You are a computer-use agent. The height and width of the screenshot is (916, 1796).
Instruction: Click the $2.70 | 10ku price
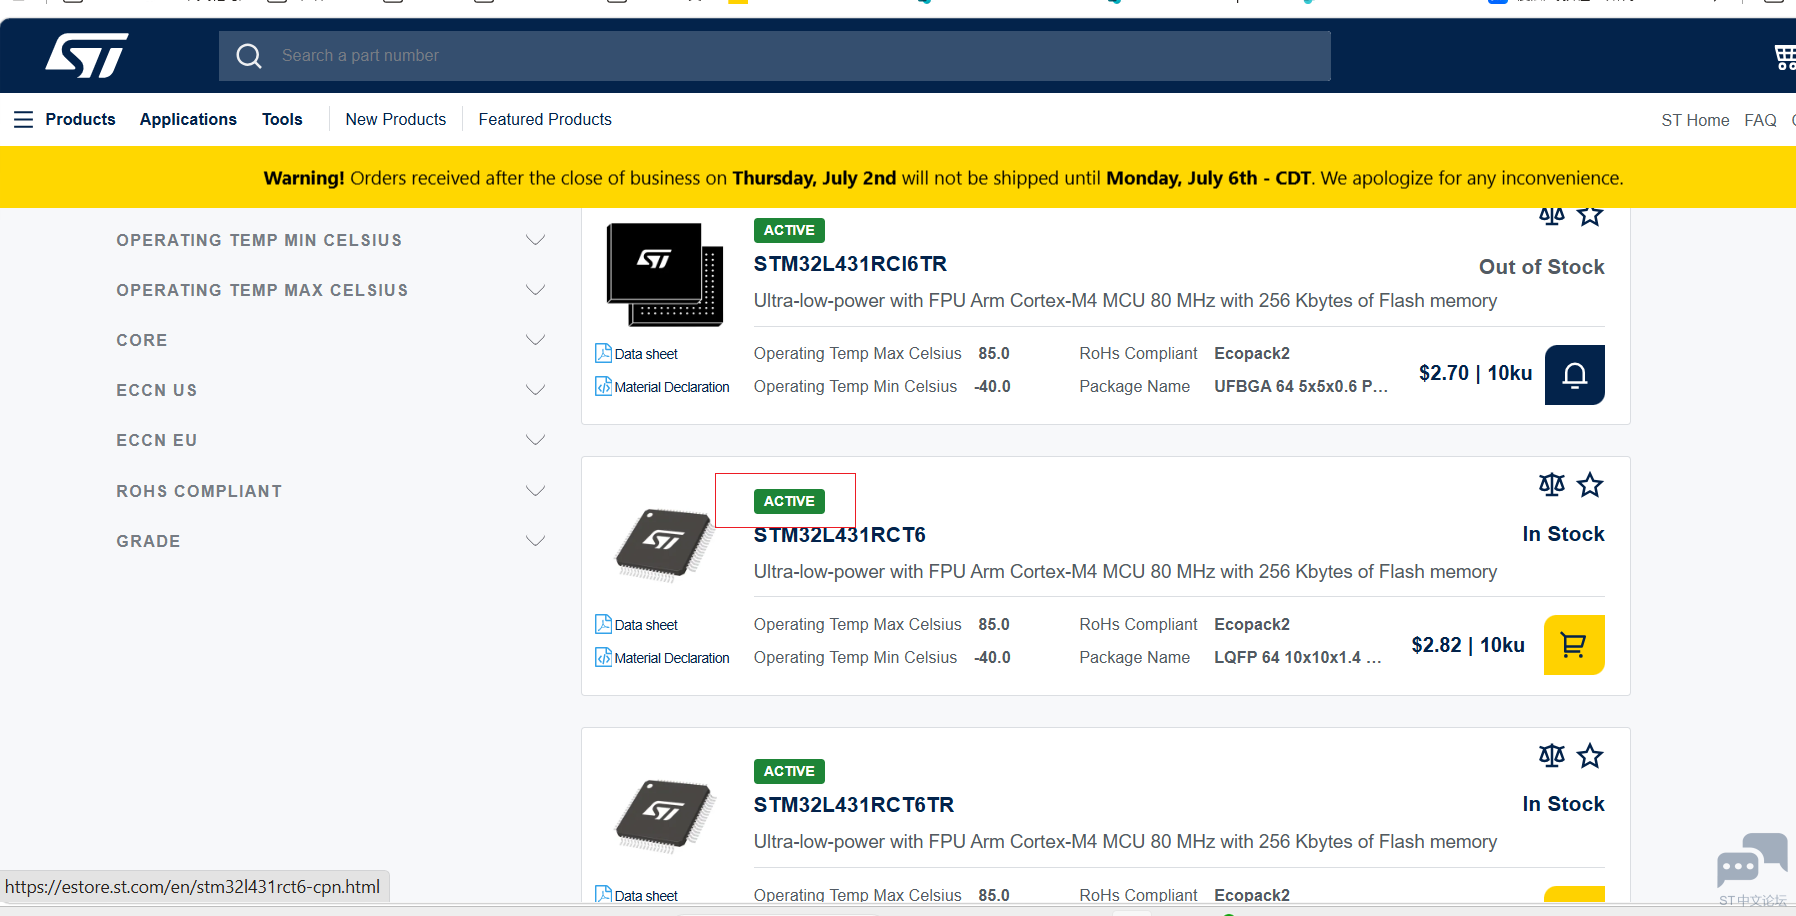click(1475, 373)
